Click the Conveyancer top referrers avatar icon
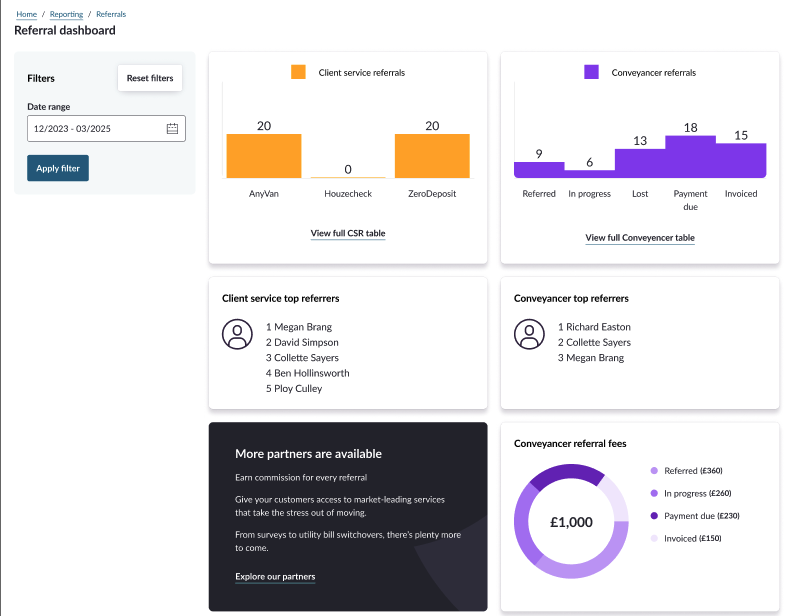The height and width of the screenshot is (616, 792). tap(529, 334)
